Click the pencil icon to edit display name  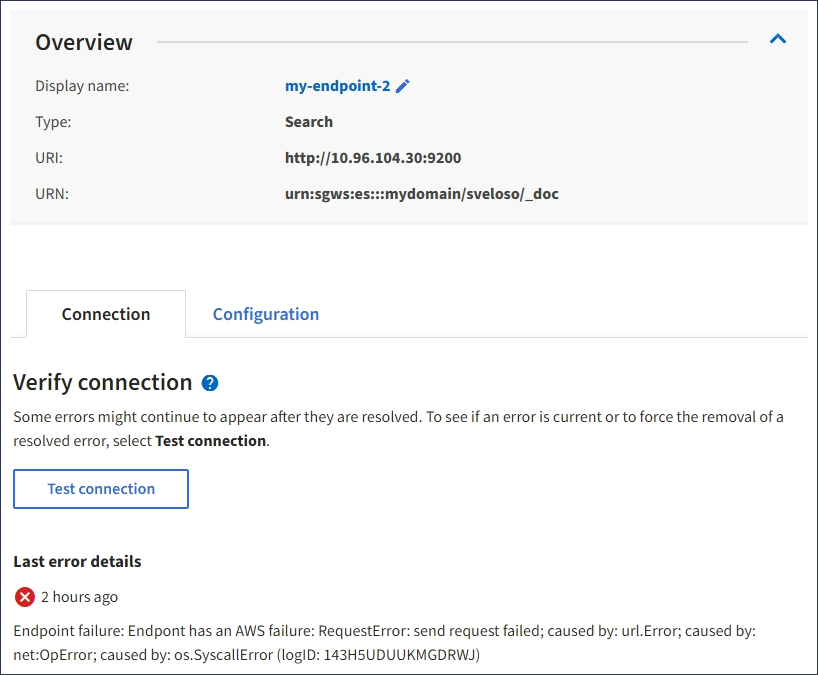[403, 86]
